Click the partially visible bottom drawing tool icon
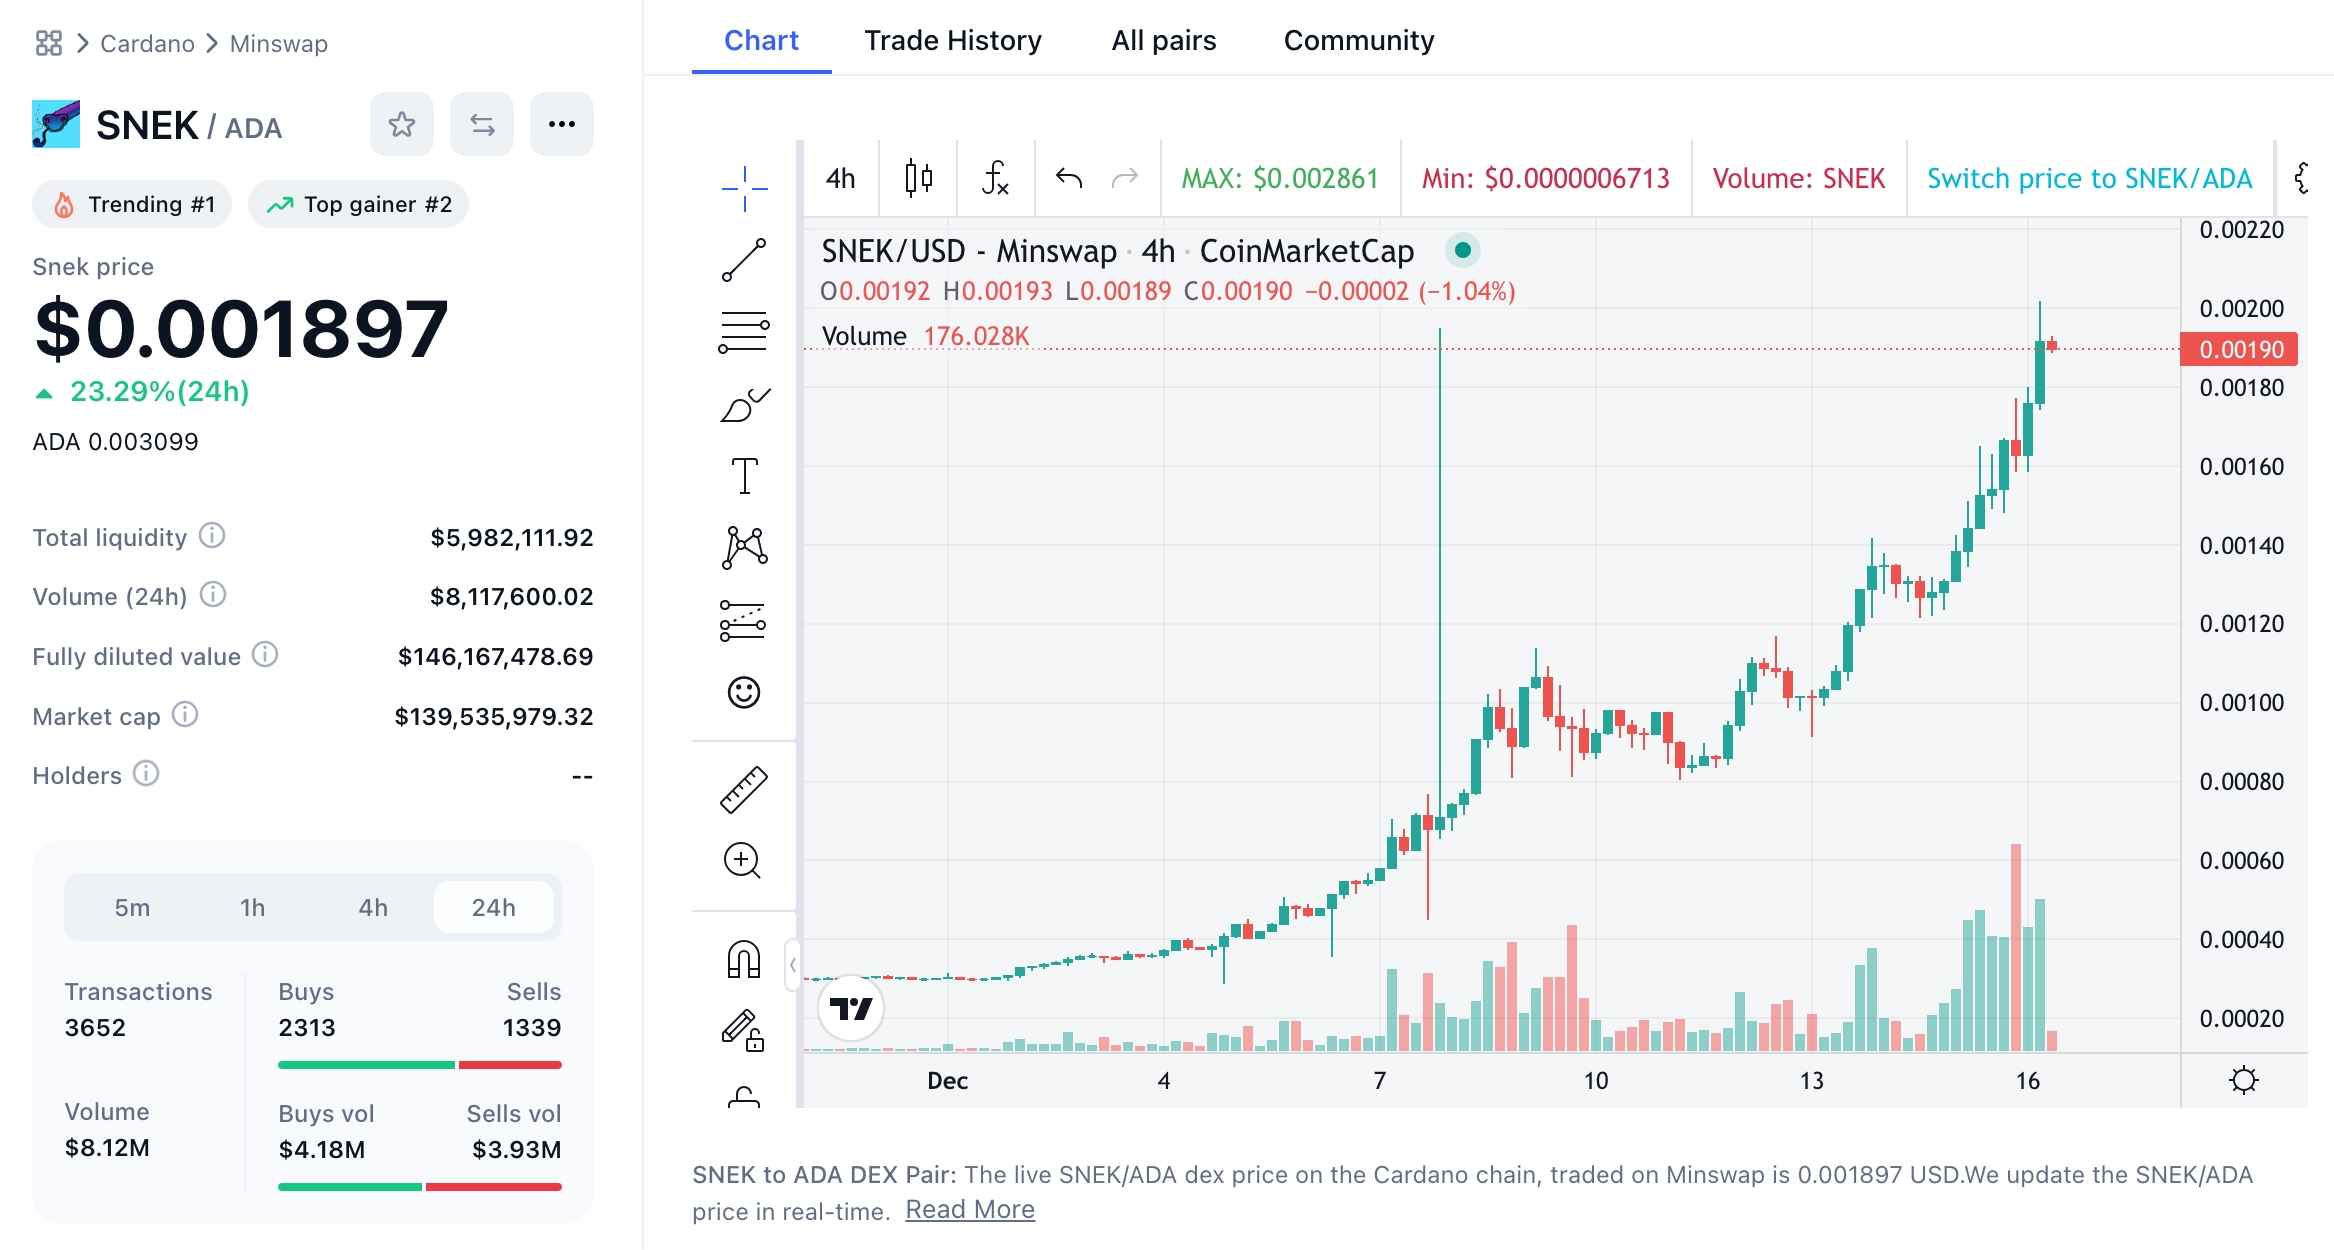2334x1250 pixels. coord(744,1097)
